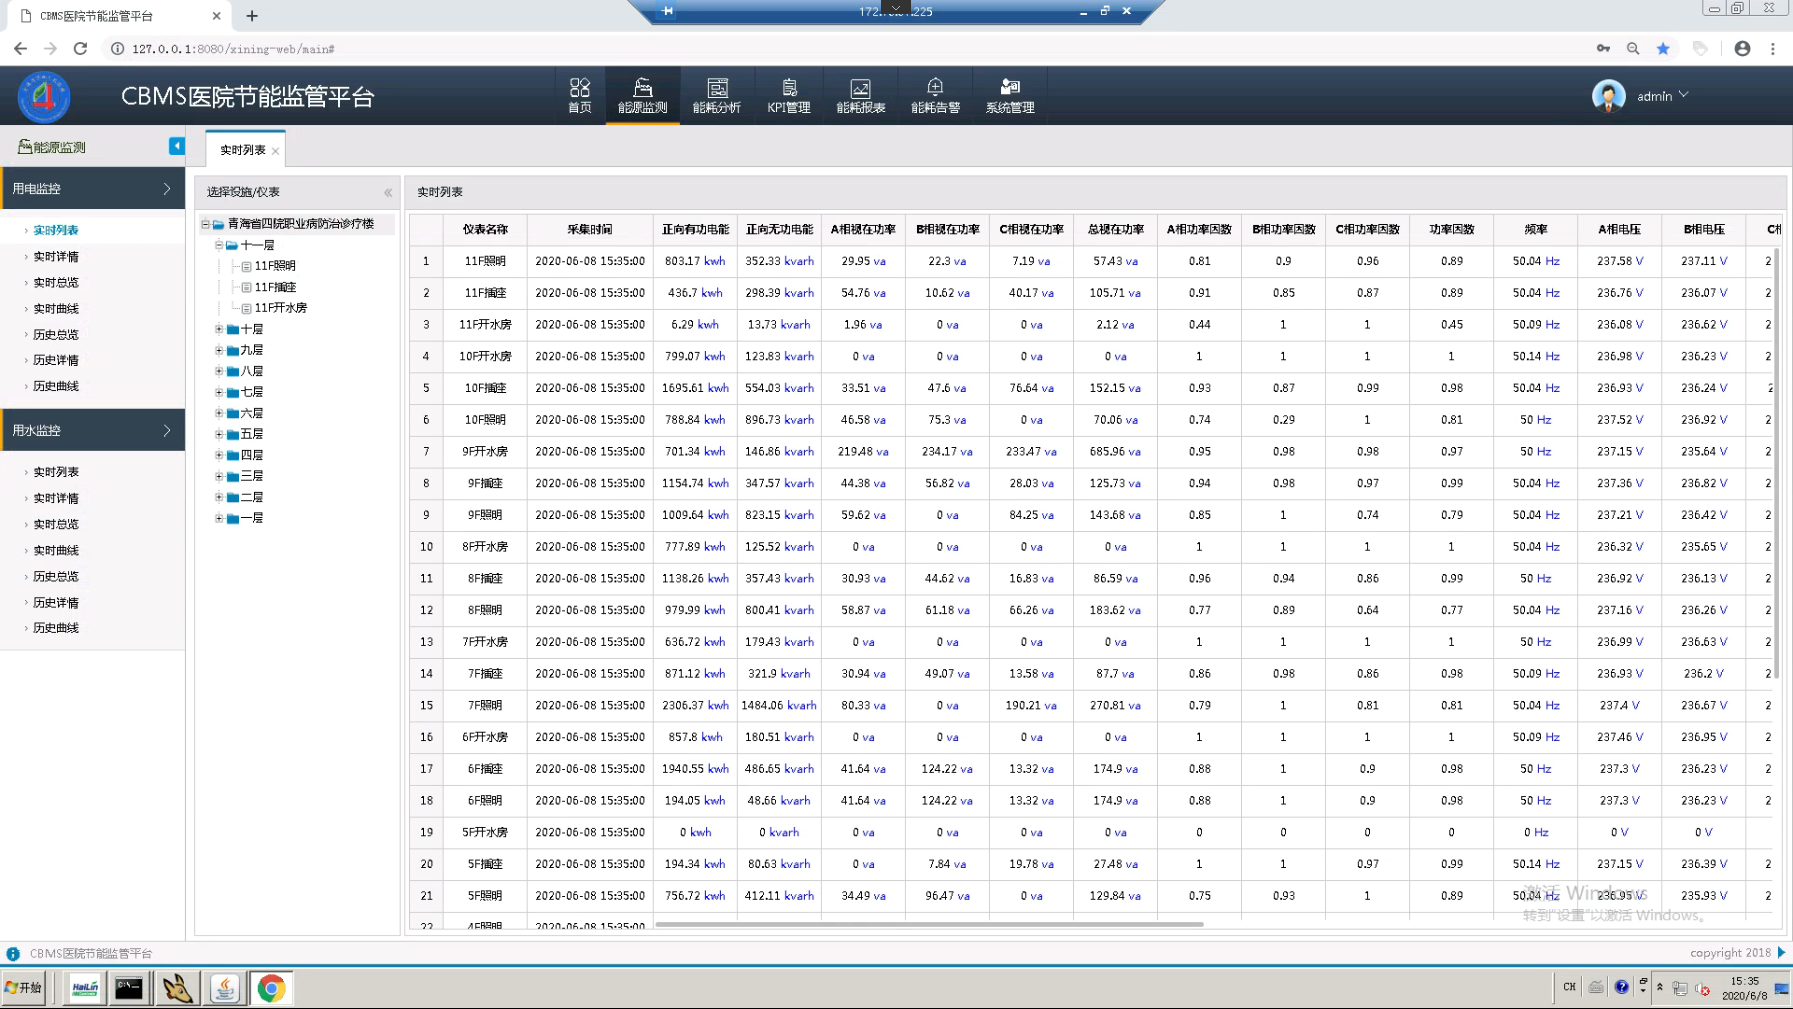Screen dimensions: 1793x1009
Task: Open command prompt from taskbar
Action: coord(129,988)
